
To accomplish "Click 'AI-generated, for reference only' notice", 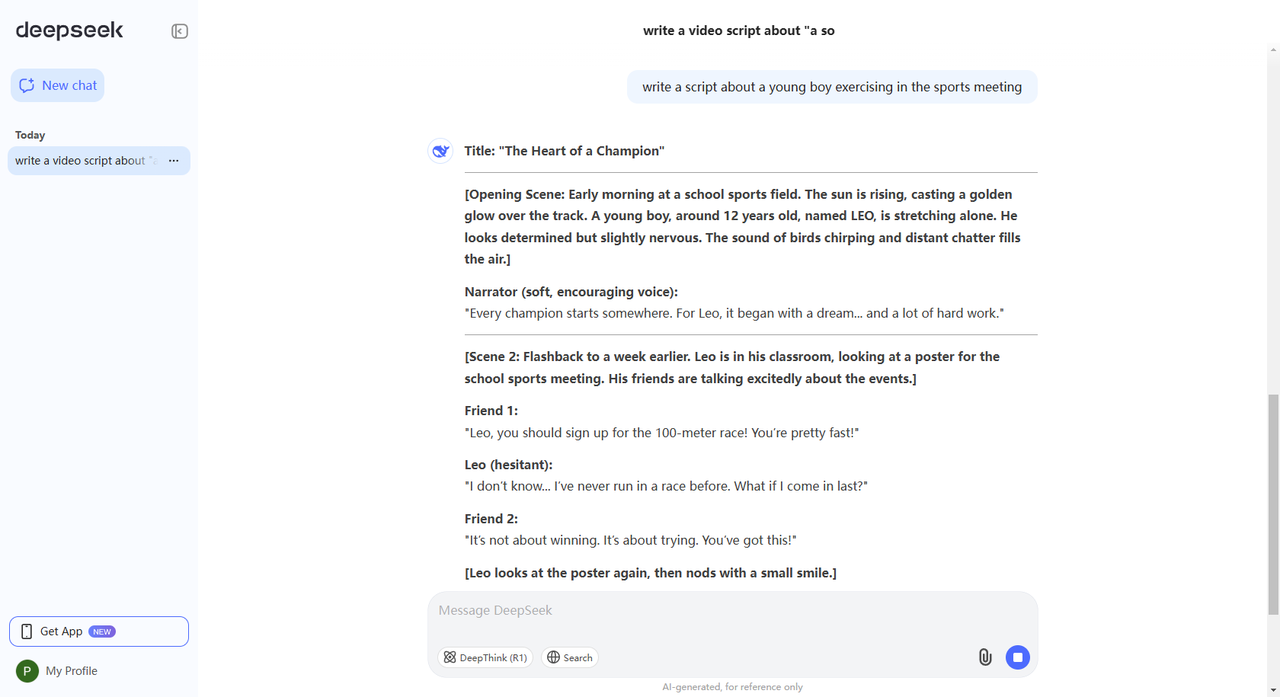I will pos(732,687).
